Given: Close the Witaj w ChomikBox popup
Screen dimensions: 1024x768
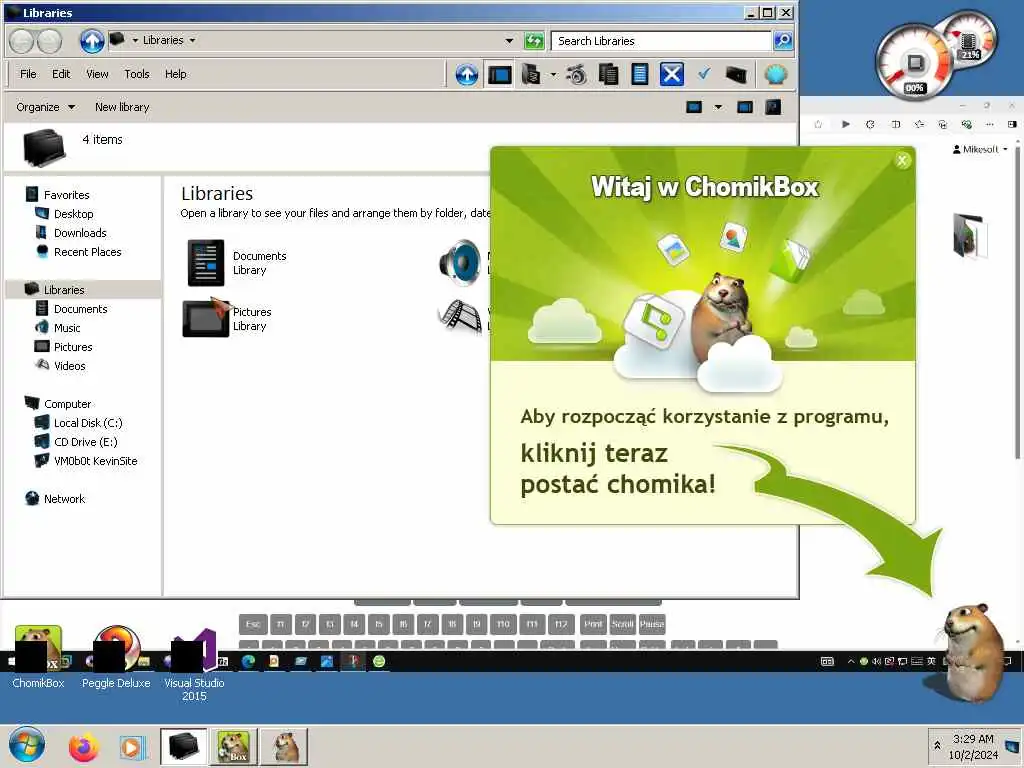Looking at the screenshot, I should [x=903, y=160].
